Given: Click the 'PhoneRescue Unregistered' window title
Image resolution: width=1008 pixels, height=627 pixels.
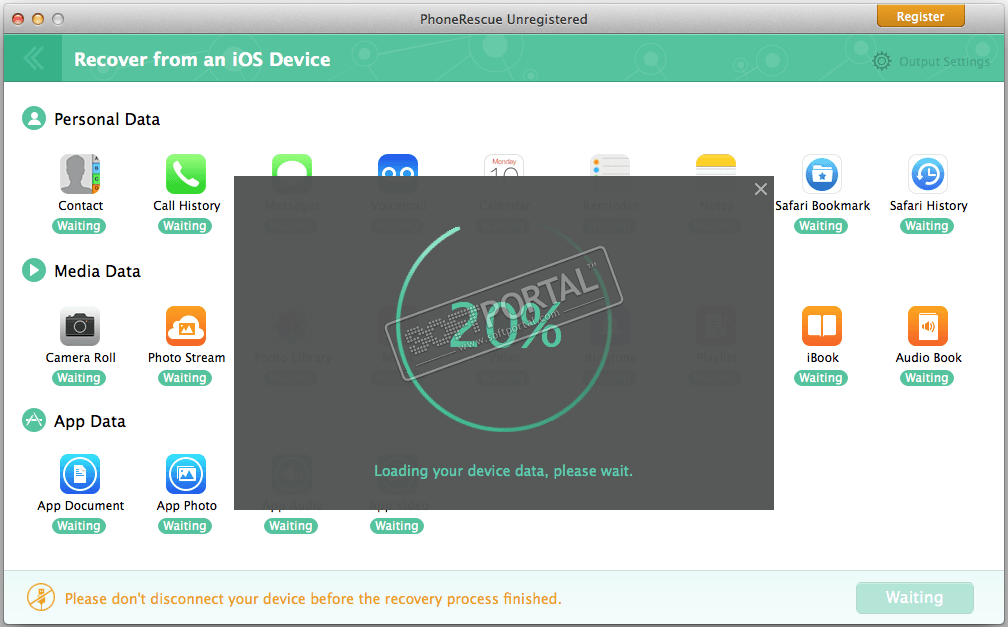Looking at the screenshot, I should pyautogui.click(x=503, y=19).
